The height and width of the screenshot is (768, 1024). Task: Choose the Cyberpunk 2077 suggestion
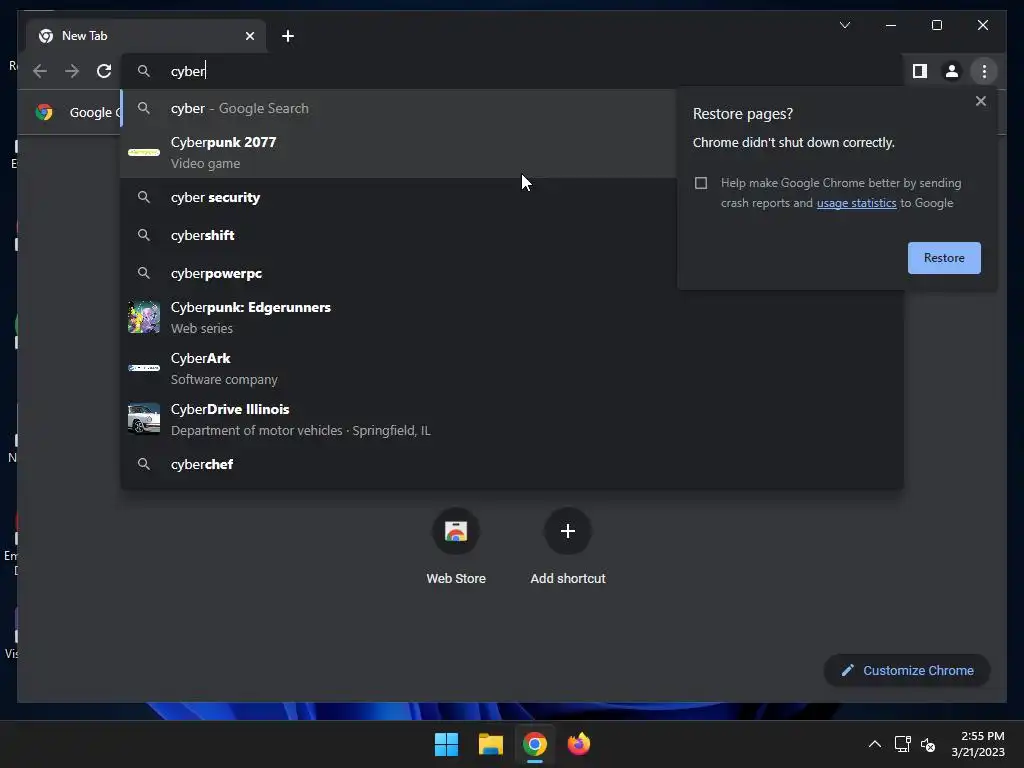click(398, 152)
